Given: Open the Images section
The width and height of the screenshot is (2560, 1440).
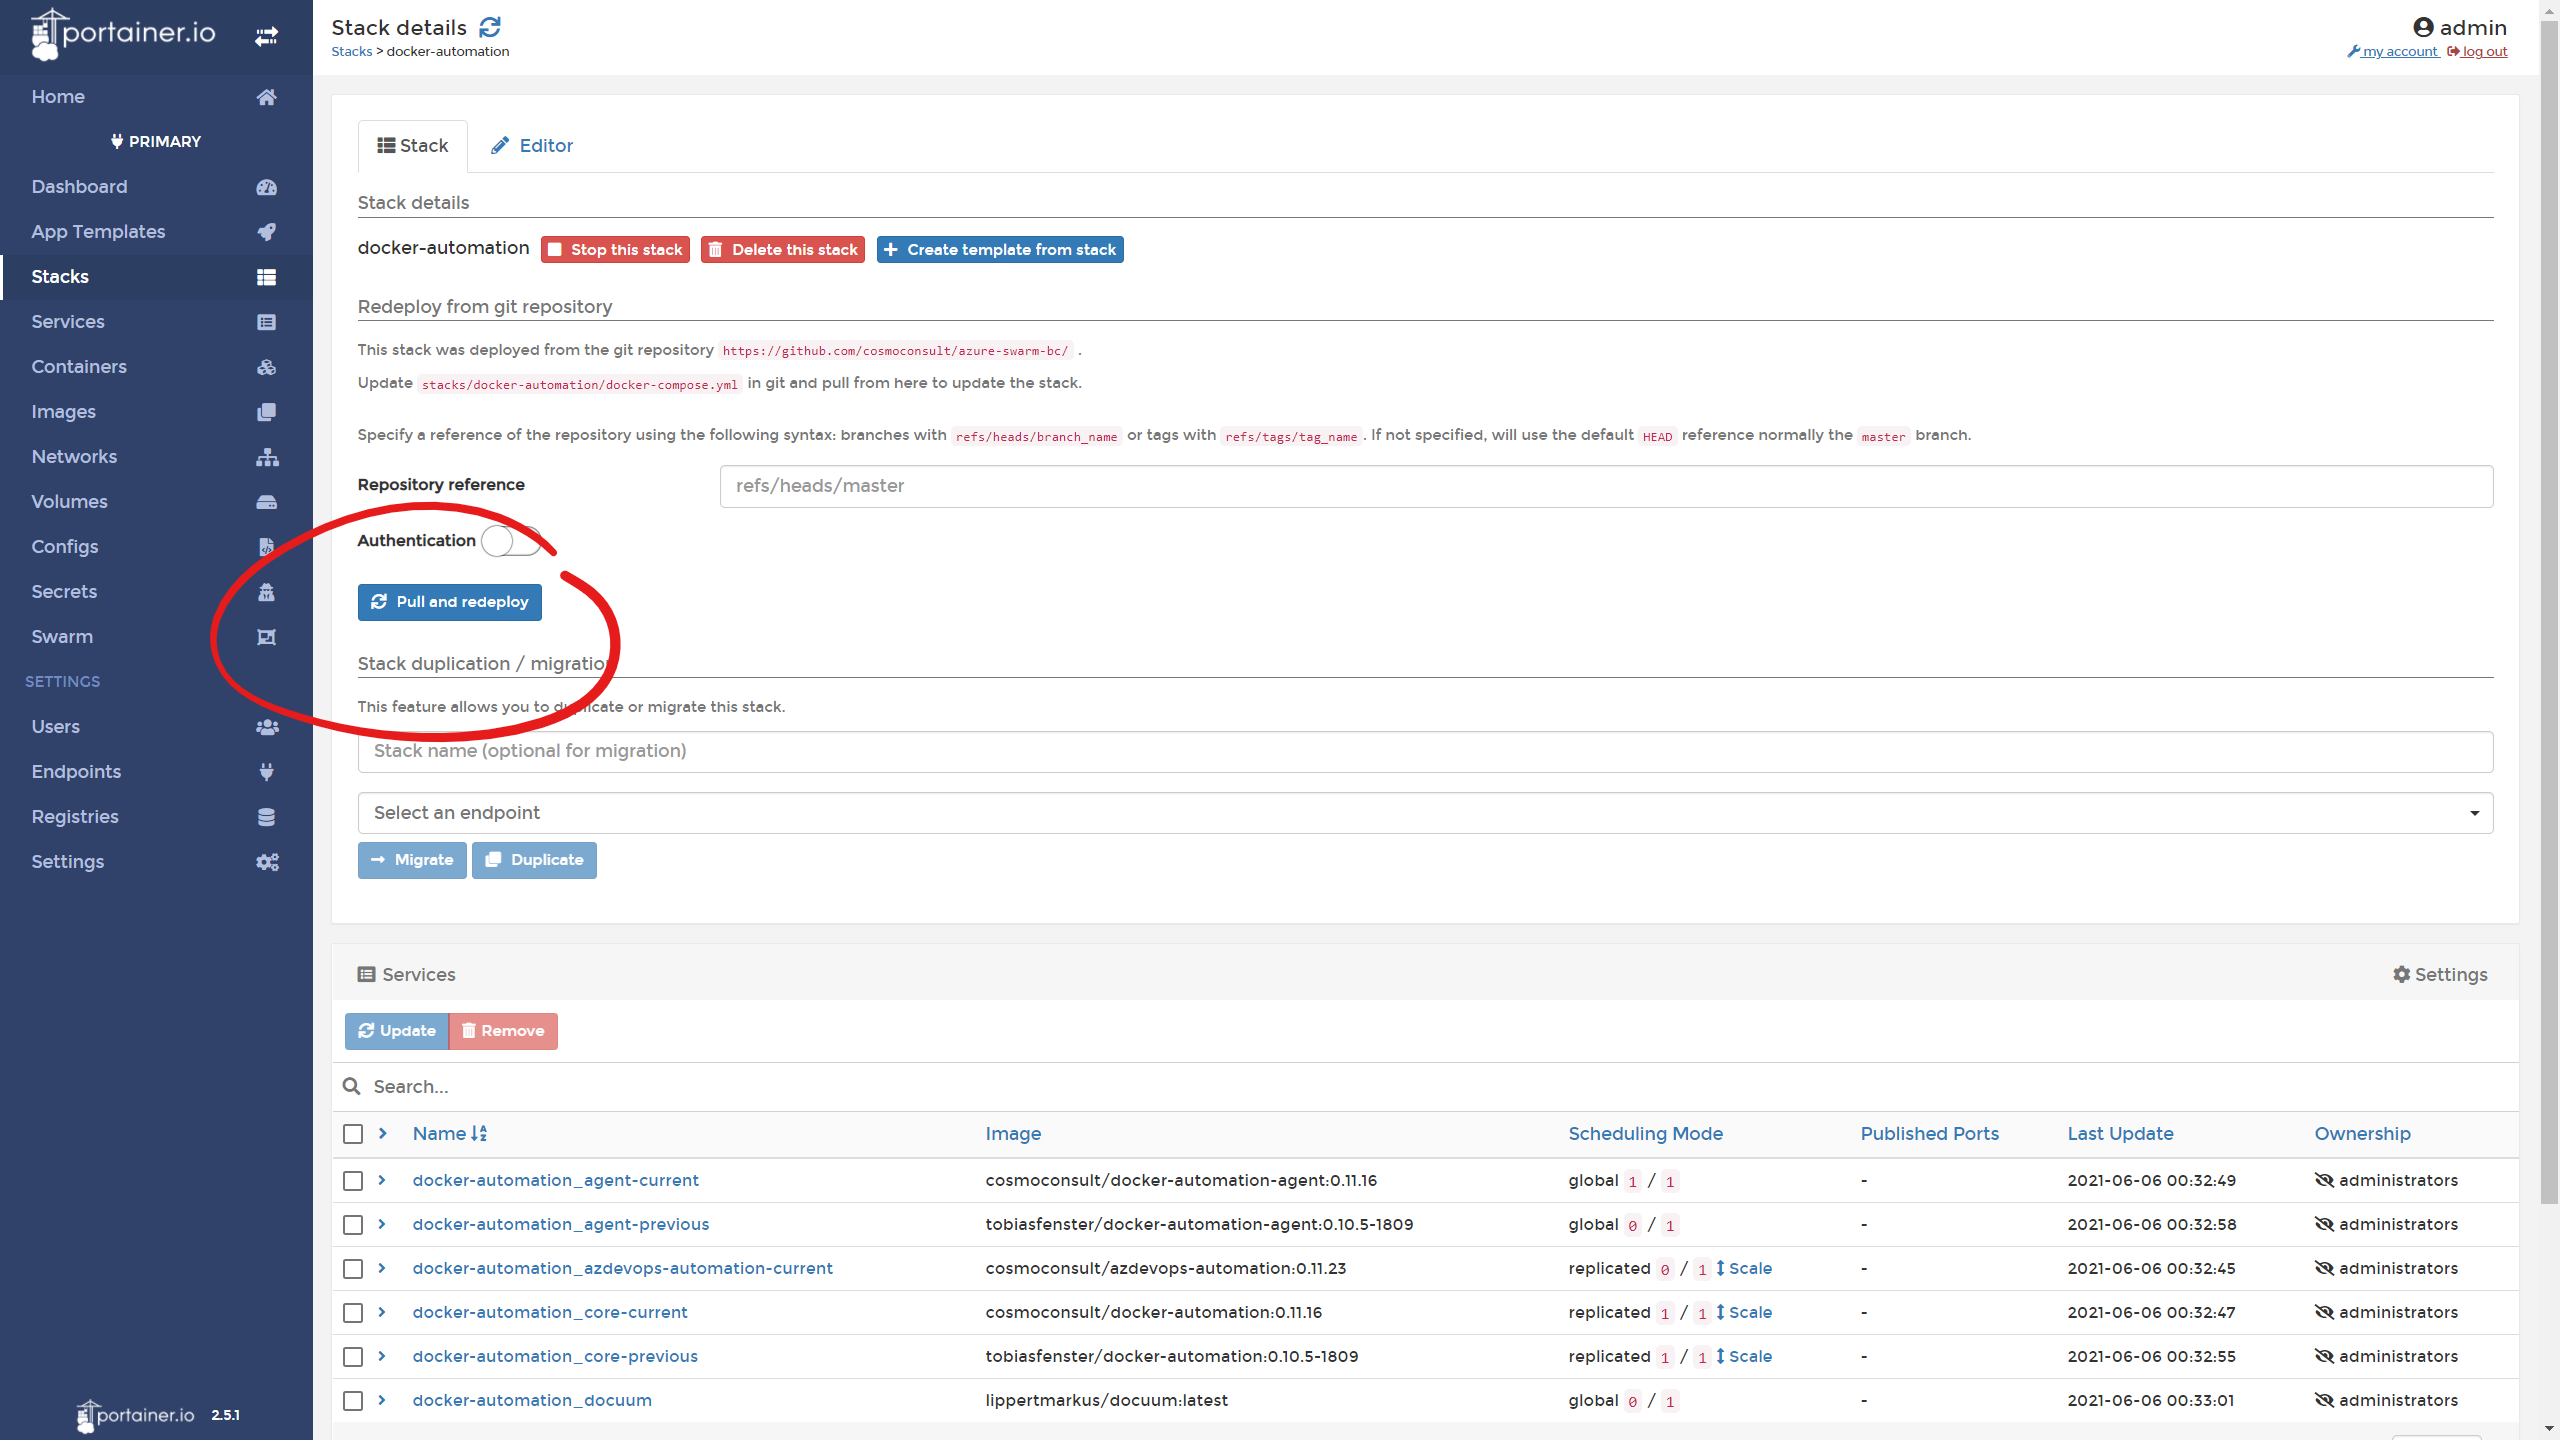Looking at the screenshot, I should (62, 411).
